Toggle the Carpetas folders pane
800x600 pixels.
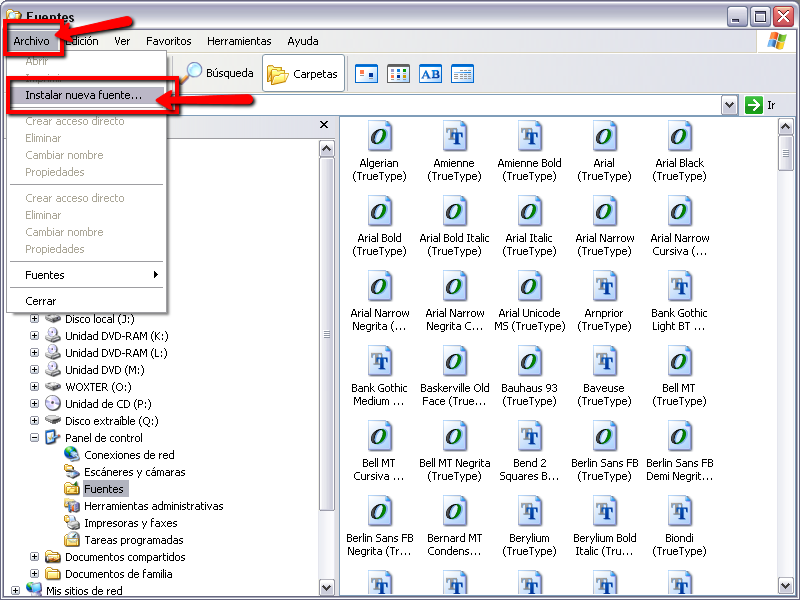pyautogui.click(x=303, y=74)
